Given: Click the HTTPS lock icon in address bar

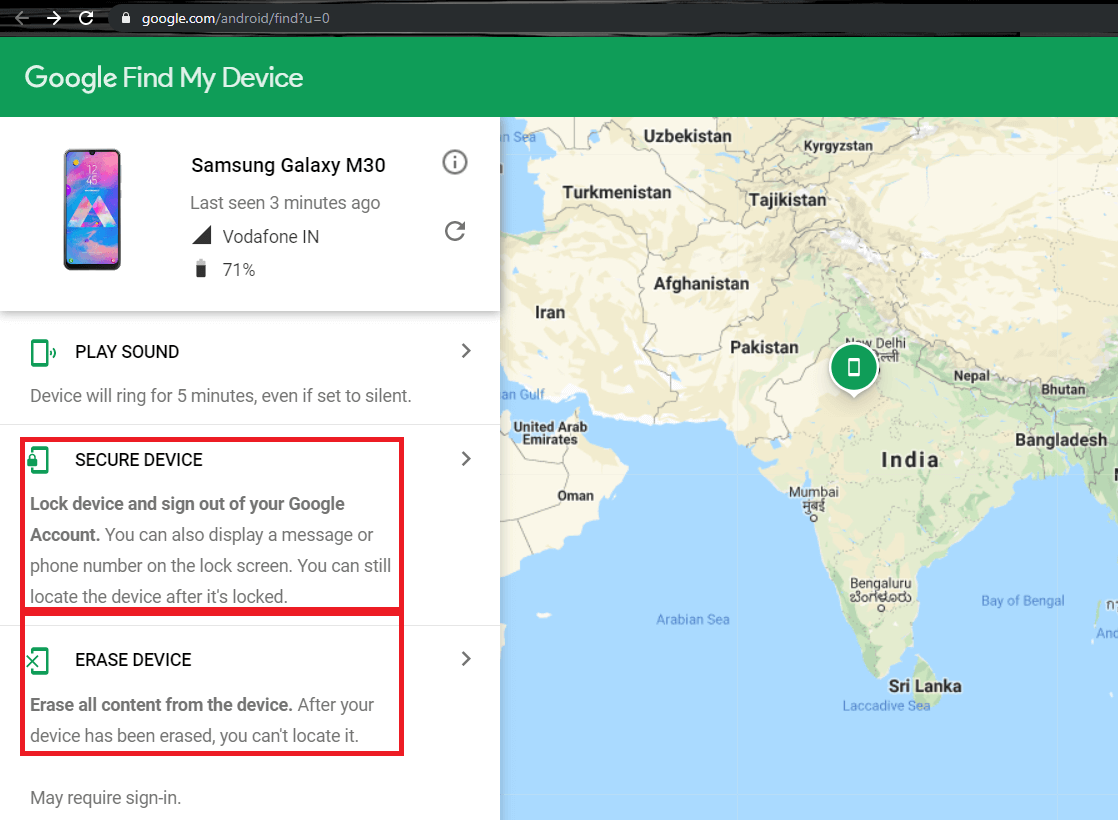Looking at the screenshot, I should coord(125,17).
